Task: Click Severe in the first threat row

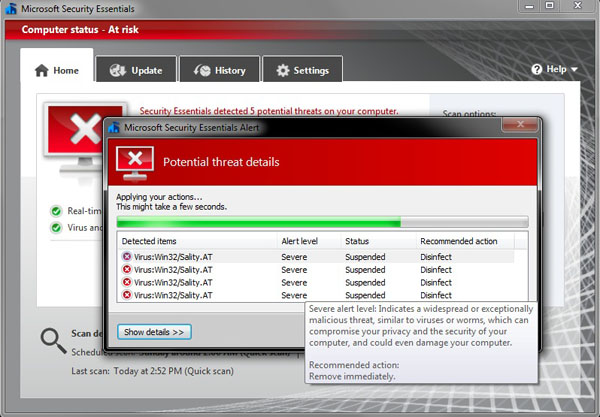Action: tap(294, 257)
